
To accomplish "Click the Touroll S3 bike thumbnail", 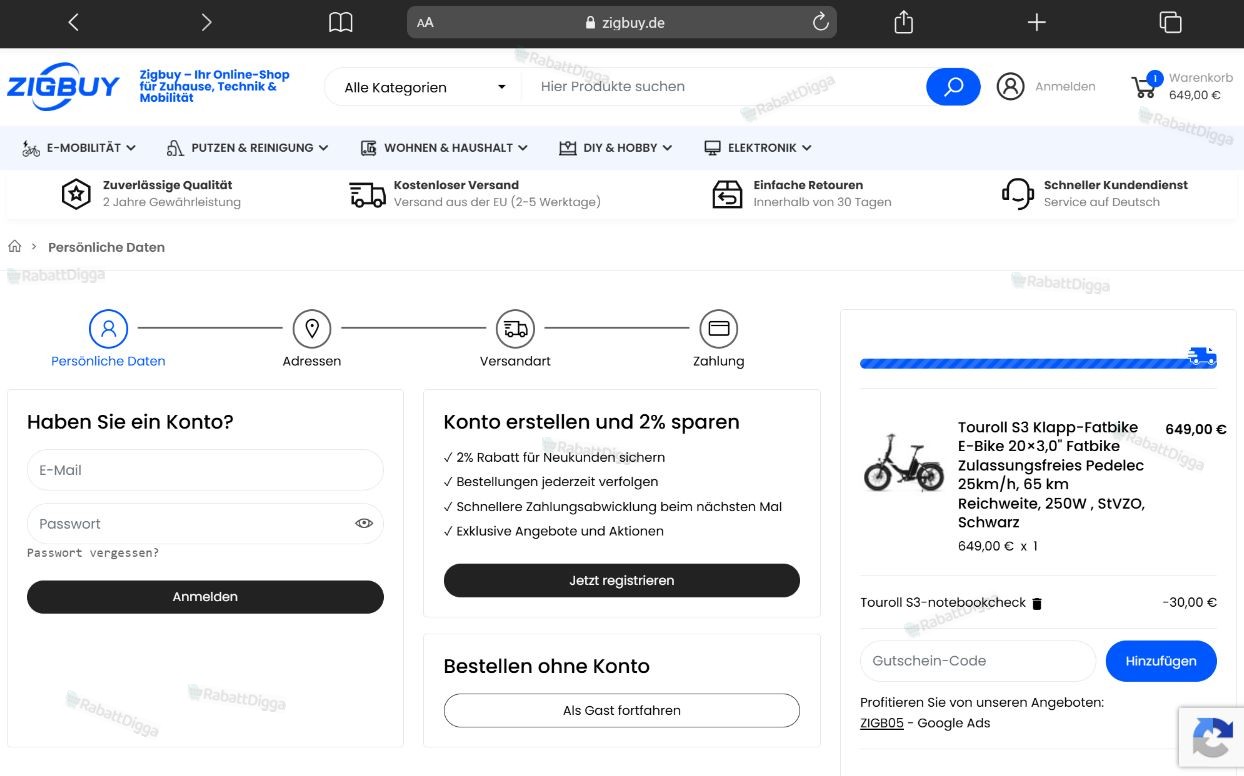I will (x=903, y=462).
